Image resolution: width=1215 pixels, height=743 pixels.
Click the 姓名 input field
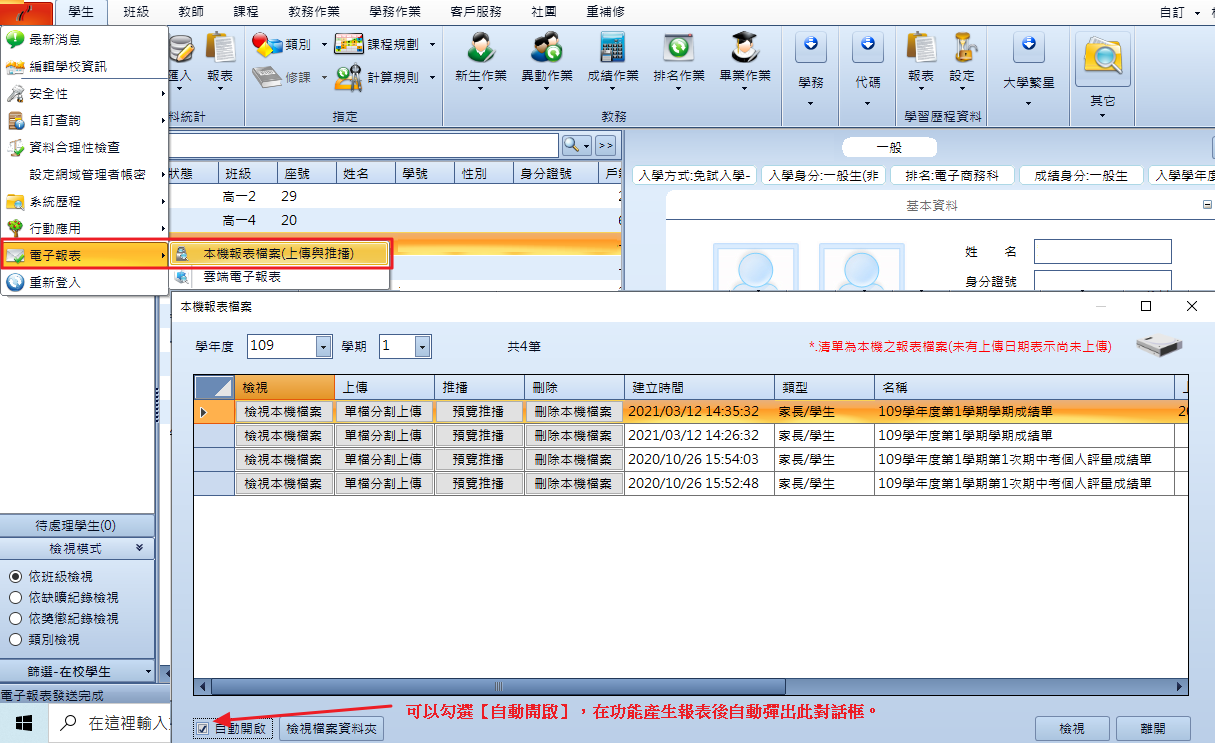[x=1102, y=251]
